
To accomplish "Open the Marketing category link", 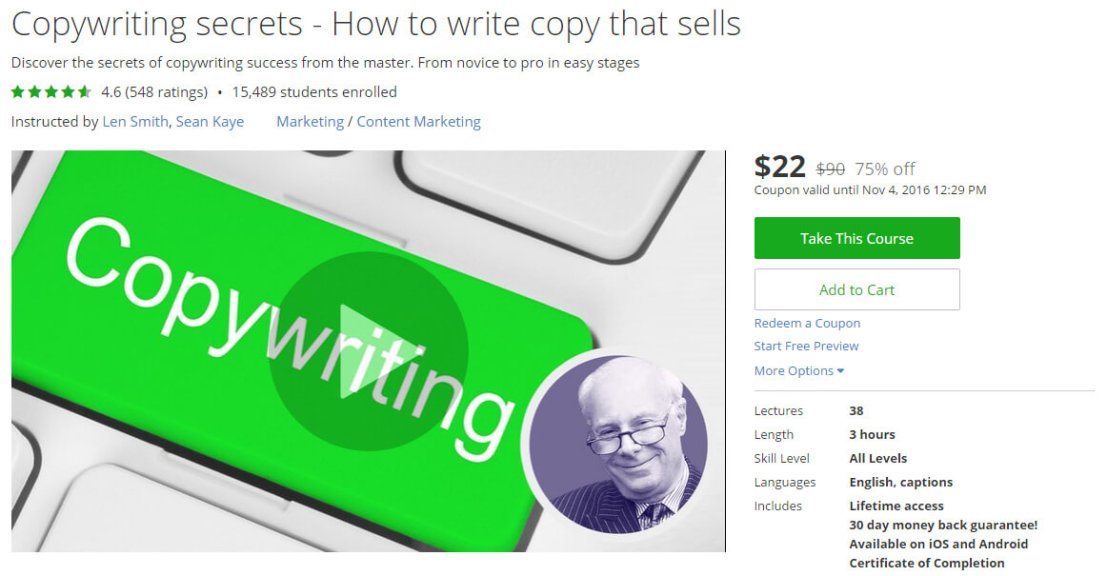I will (310, 121).
